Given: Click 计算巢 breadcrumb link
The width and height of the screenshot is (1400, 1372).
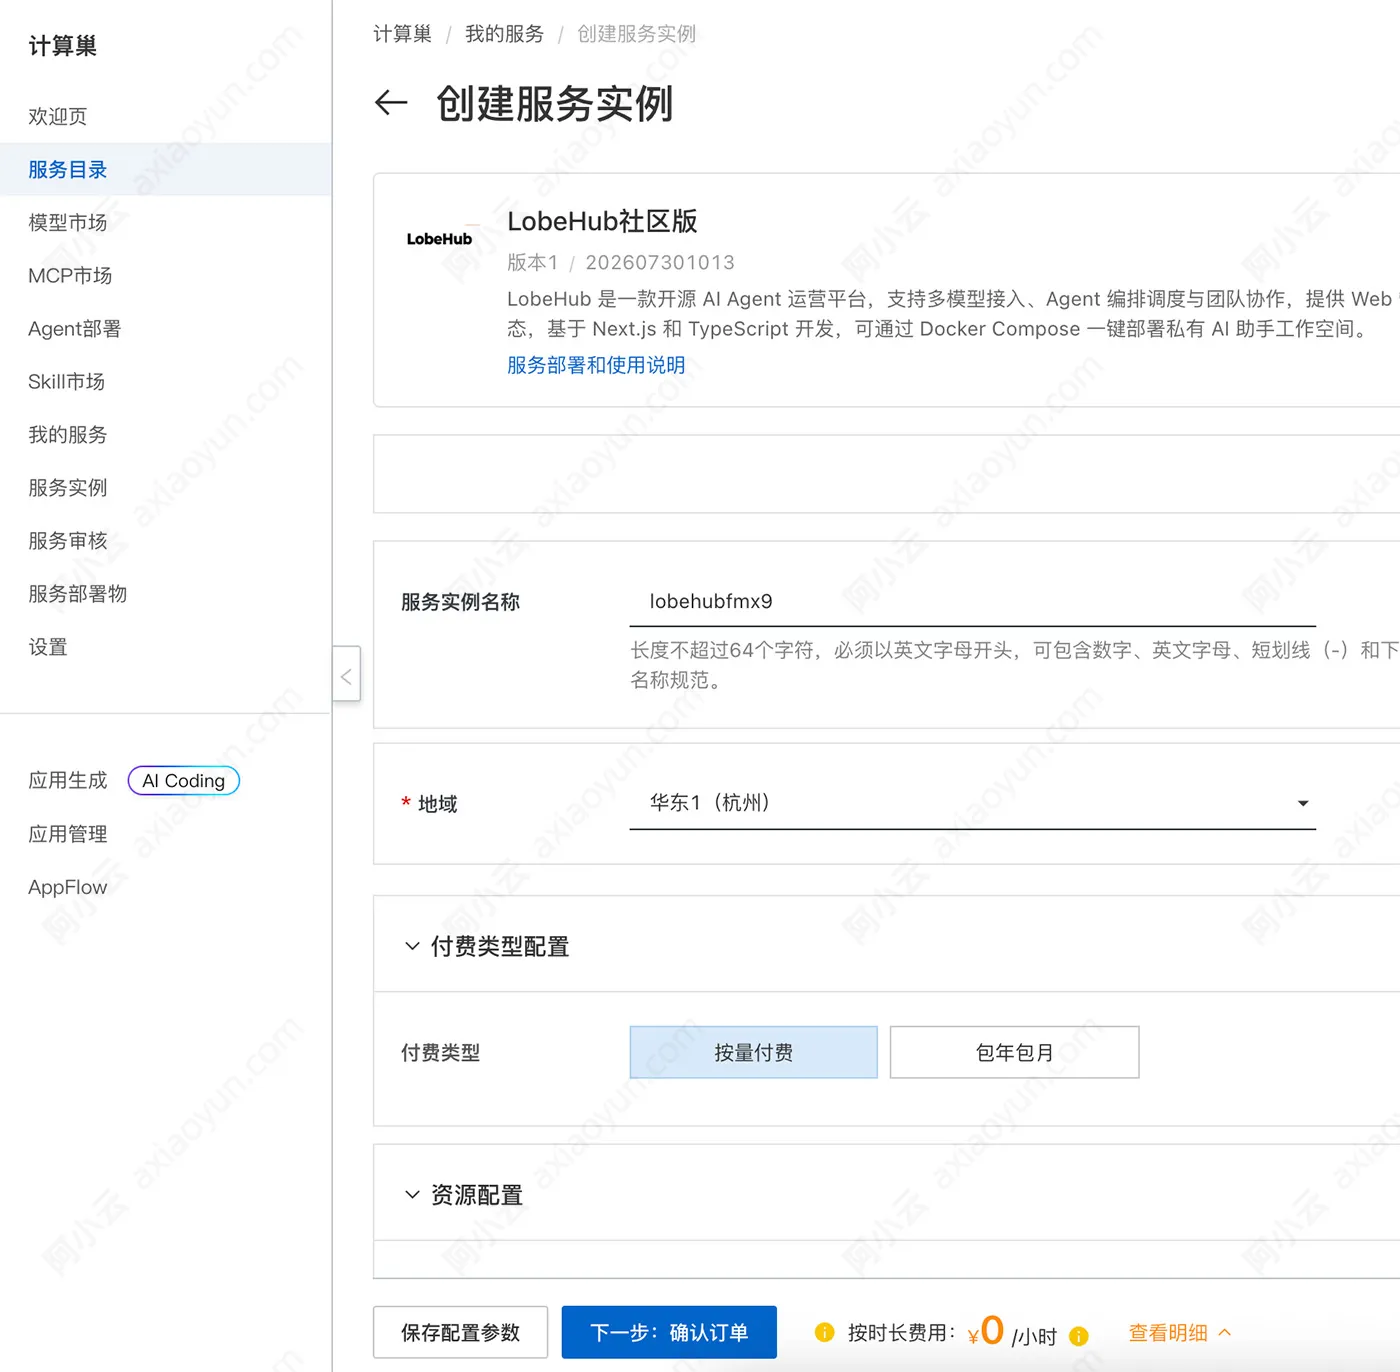Looking at the screenshot, I should pos(402,34).
